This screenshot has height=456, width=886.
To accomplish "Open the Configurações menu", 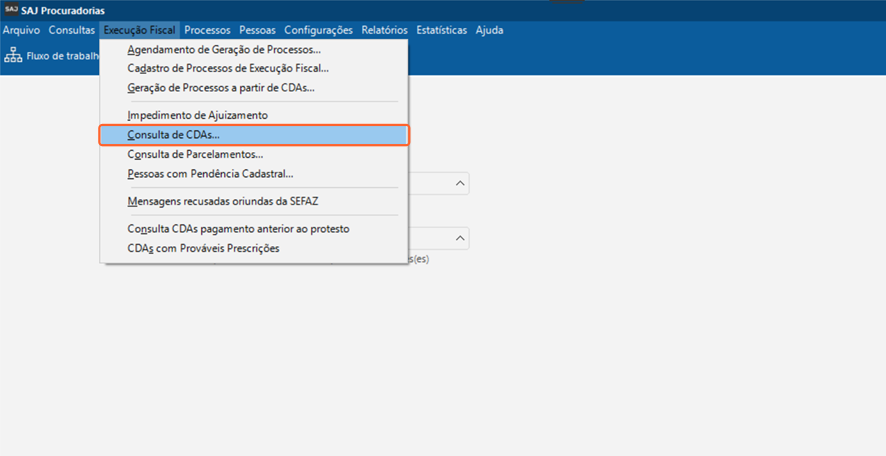I will [318, 31].
